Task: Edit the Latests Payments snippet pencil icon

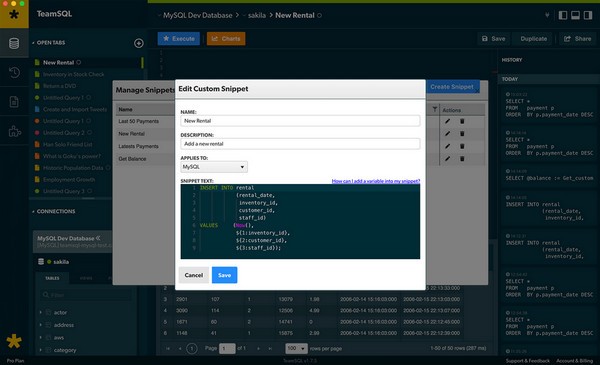Action: point(447,146)
